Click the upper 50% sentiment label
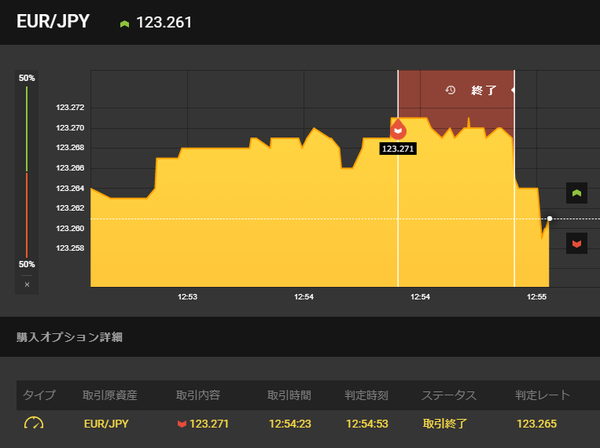Screen dimensions: 600x448 tap(27, 78)
